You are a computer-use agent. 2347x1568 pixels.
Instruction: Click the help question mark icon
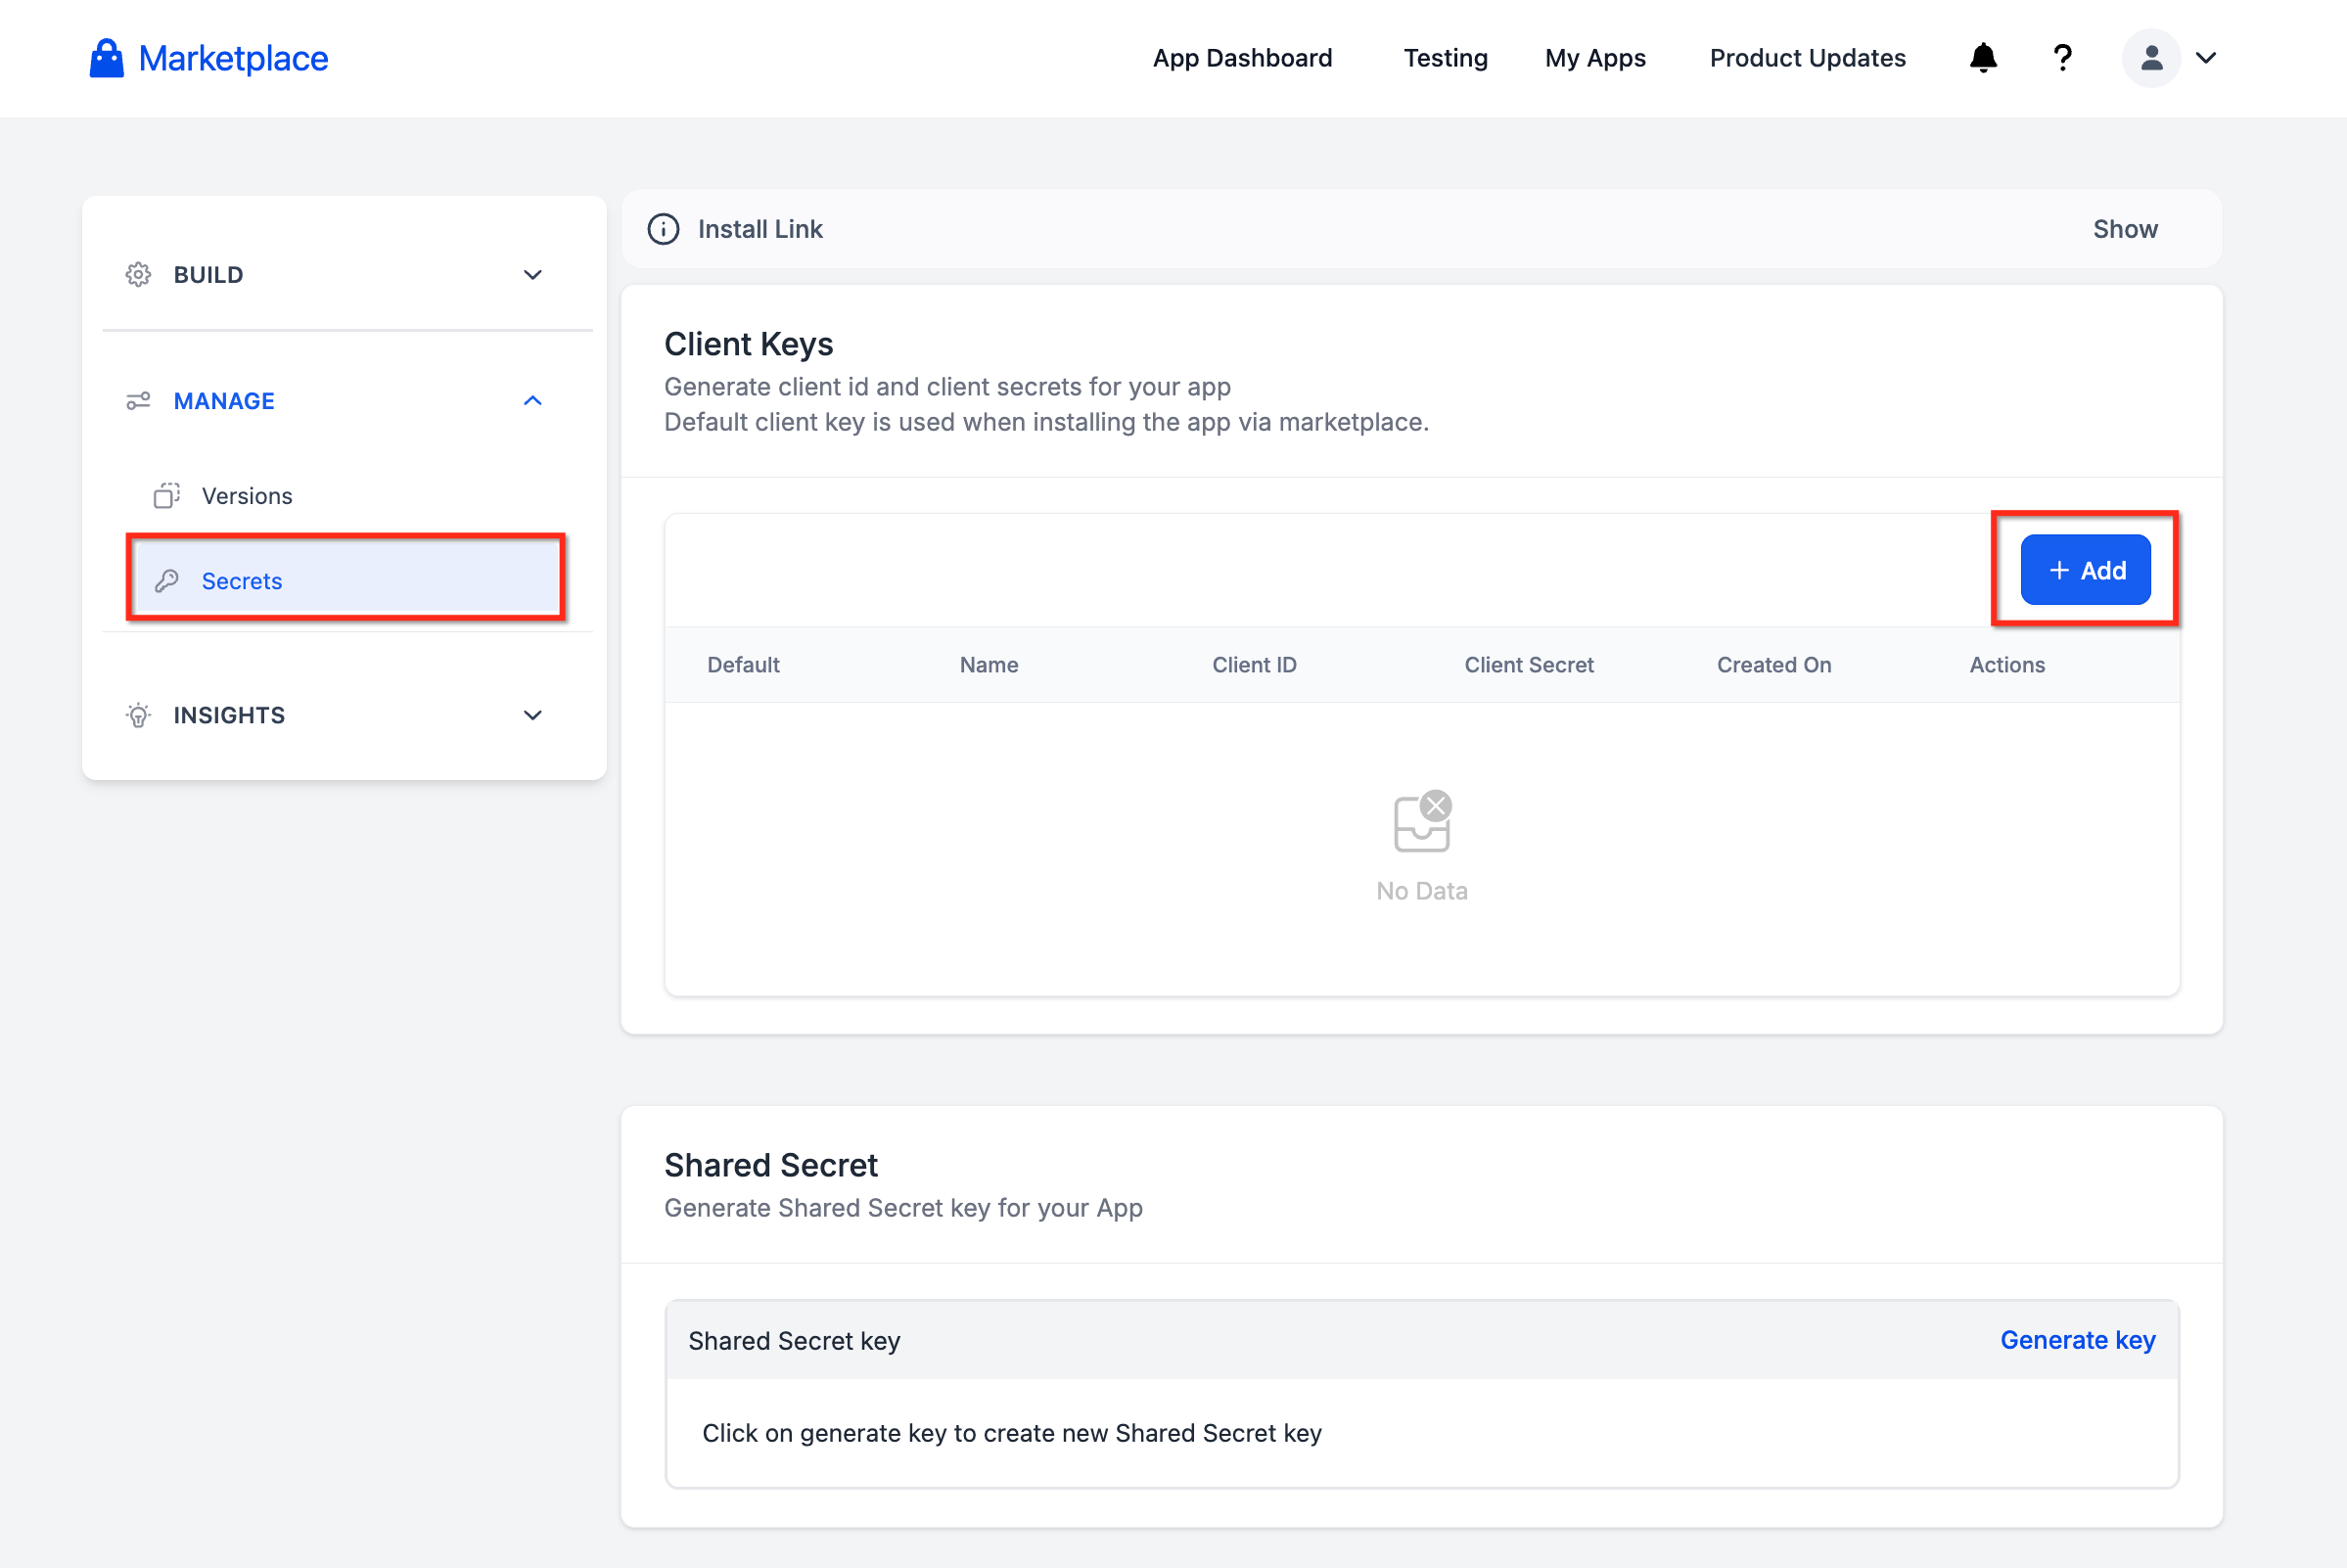(2062, 58)
